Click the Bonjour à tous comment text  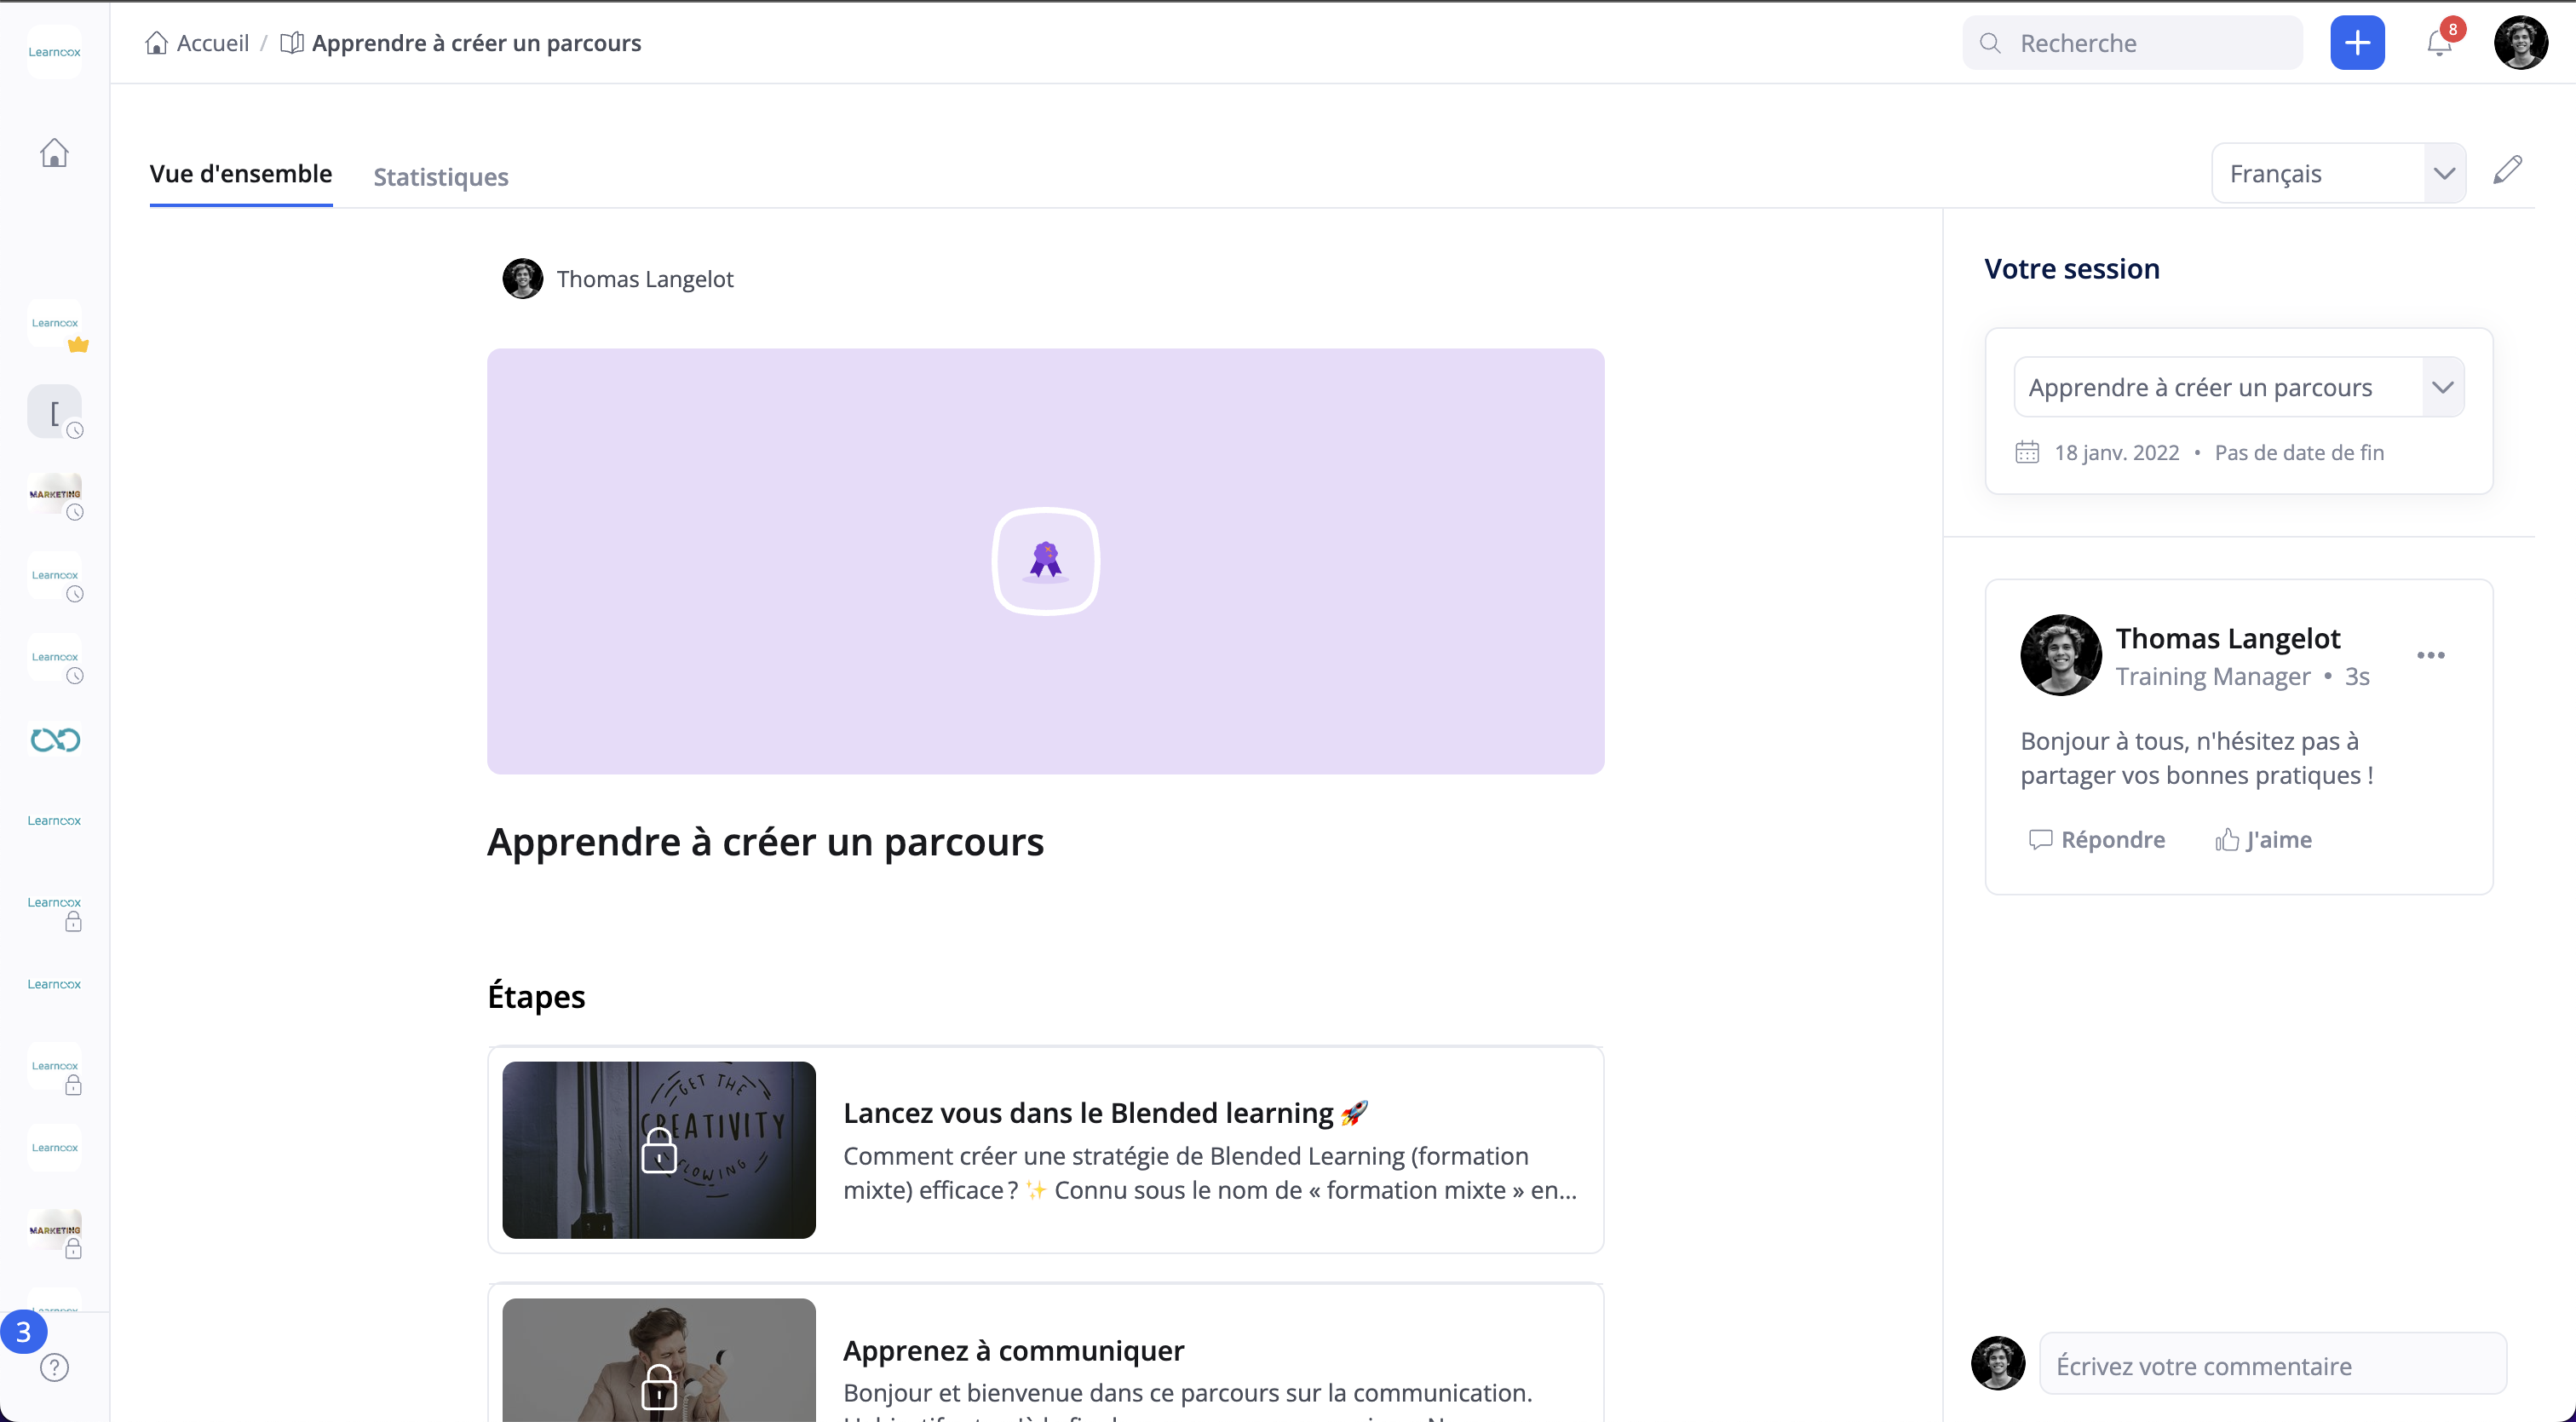point(2196,758)
